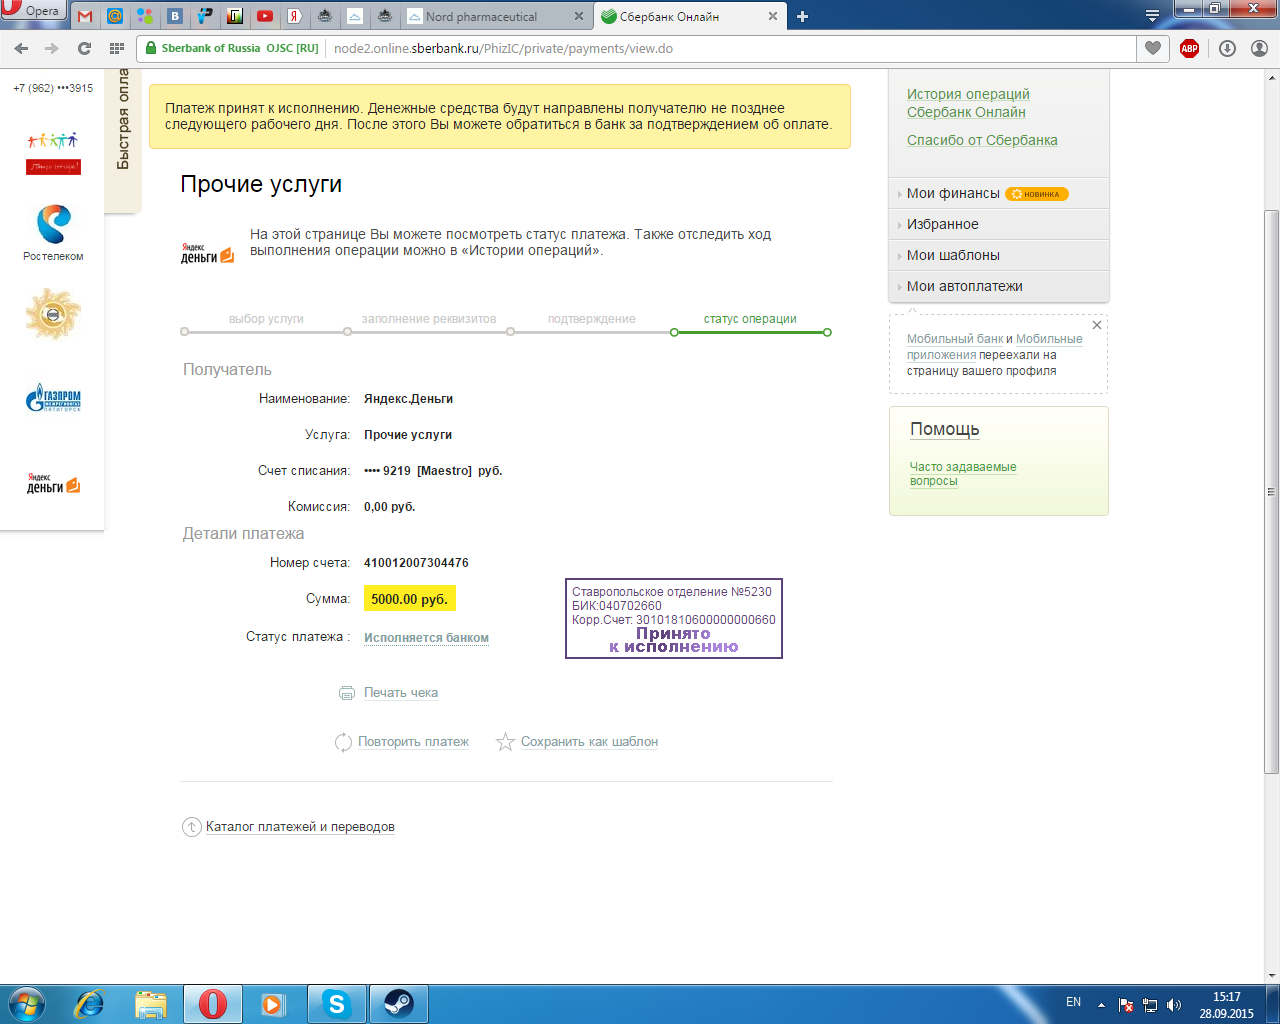Open Opera speed dial grid icon
This screenshot has height=1024, width=1280.
pyautogui.click(x=117, y=48)
